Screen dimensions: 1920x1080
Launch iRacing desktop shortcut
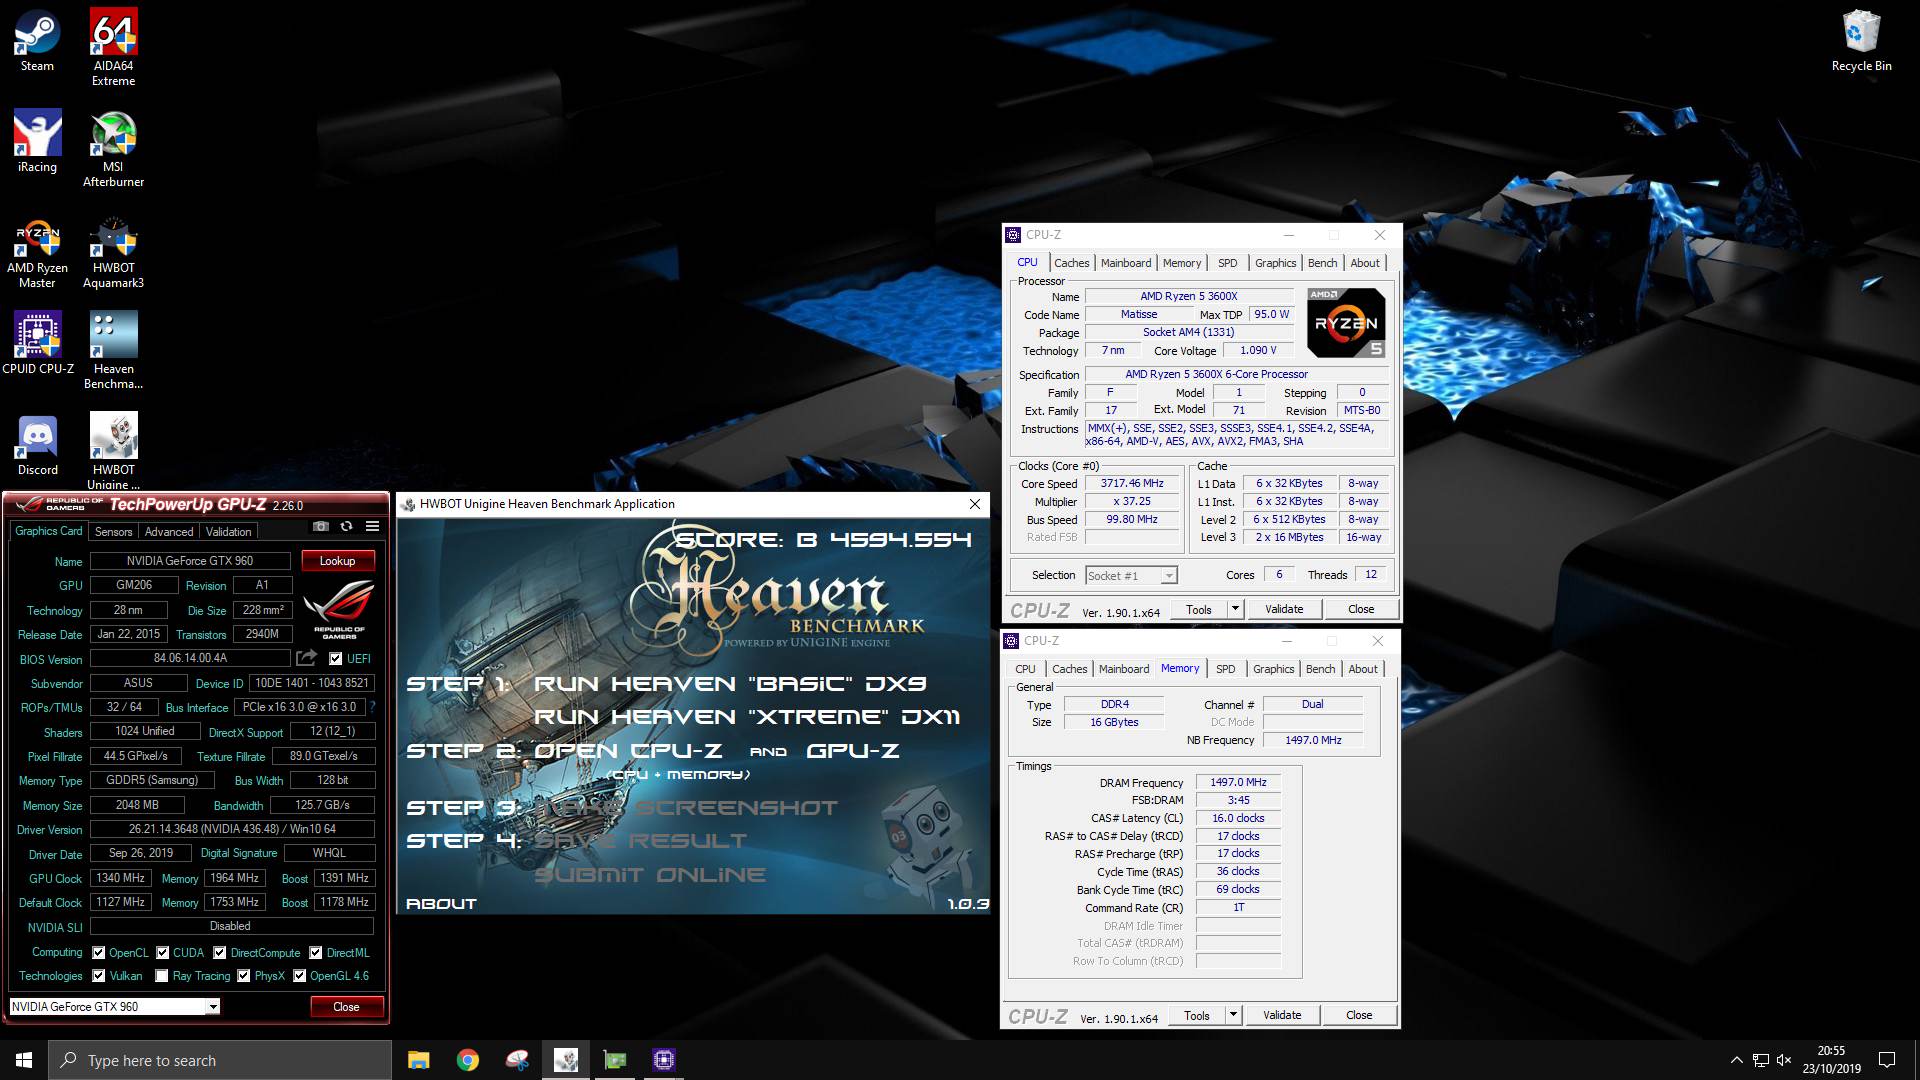coord(37,141)
